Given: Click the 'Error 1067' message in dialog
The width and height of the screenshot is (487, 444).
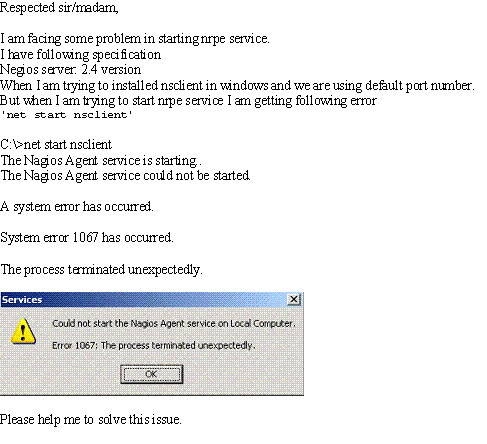Looking at the screenshot, I should [x=154, y=345].
